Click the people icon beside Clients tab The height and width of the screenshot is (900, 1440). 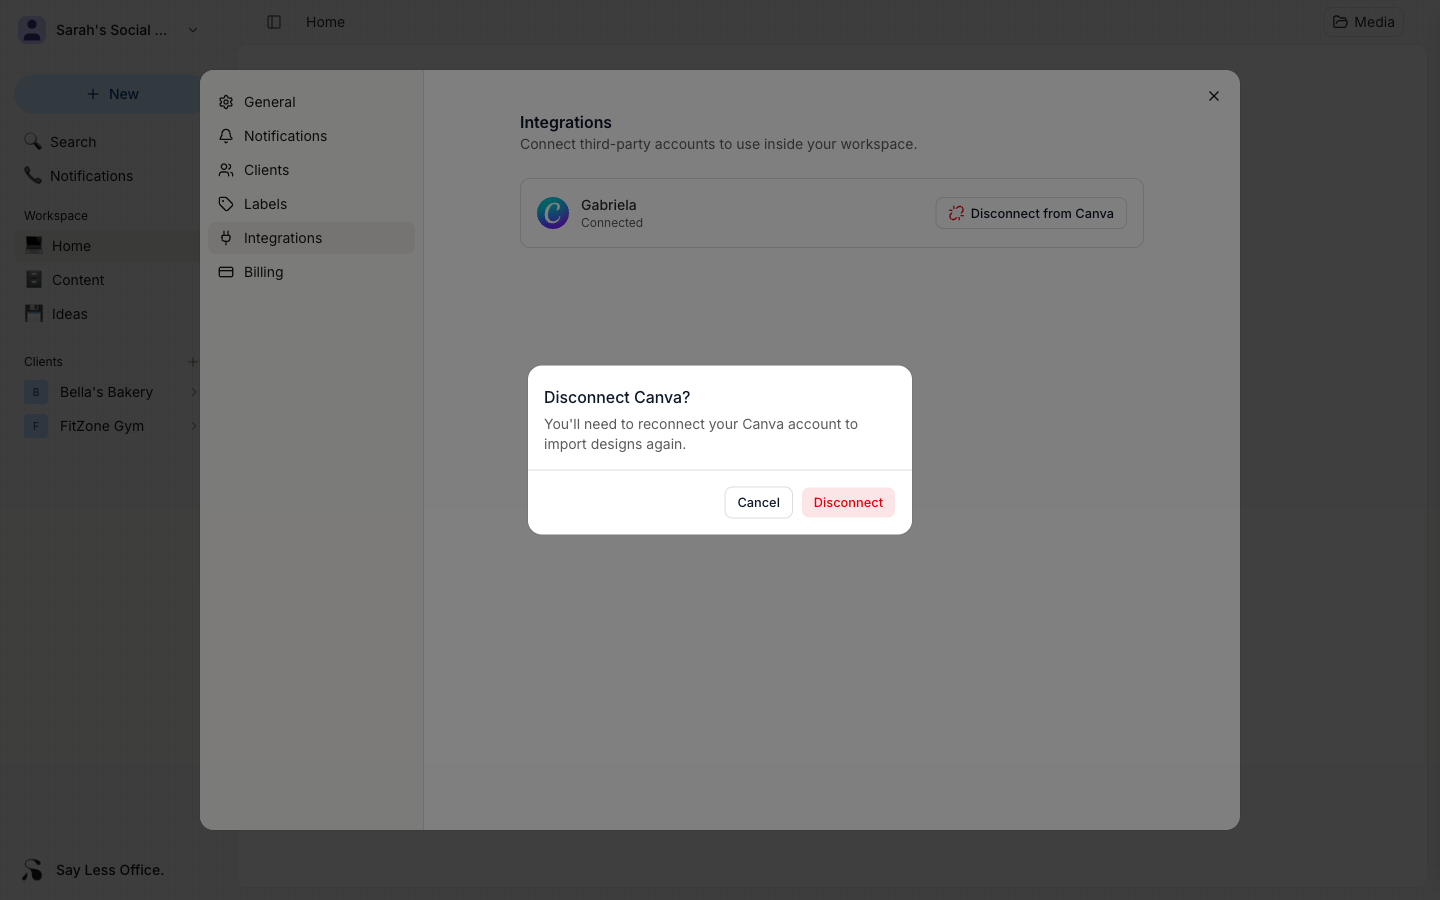(226, 170)
